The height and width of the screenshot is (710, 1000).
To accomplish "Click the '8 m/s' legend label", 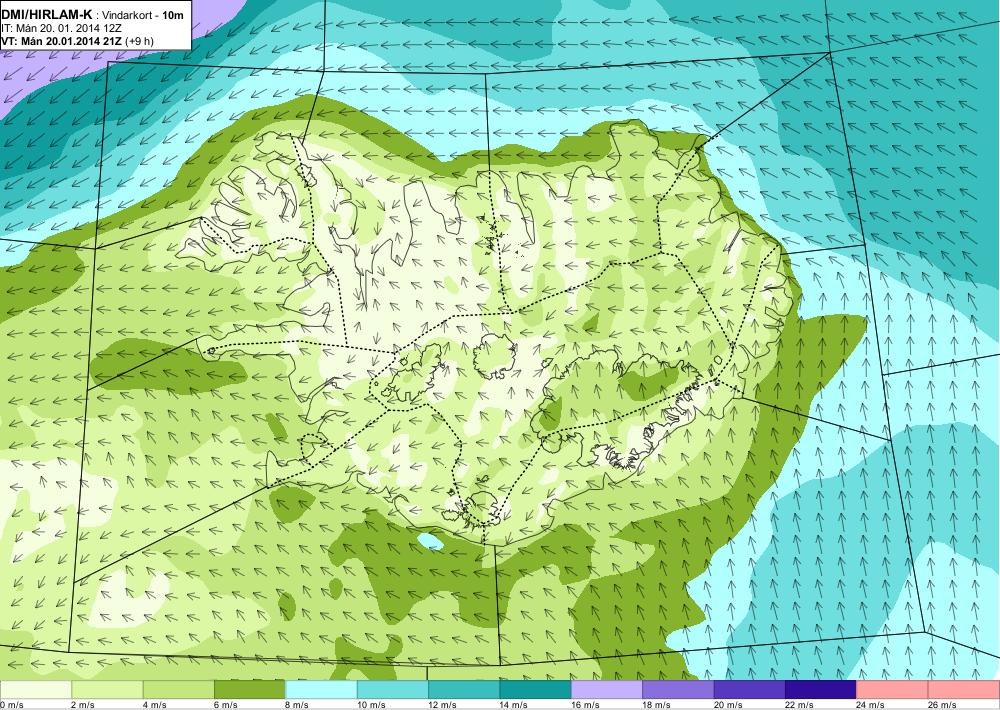I will tap(297, 705).
